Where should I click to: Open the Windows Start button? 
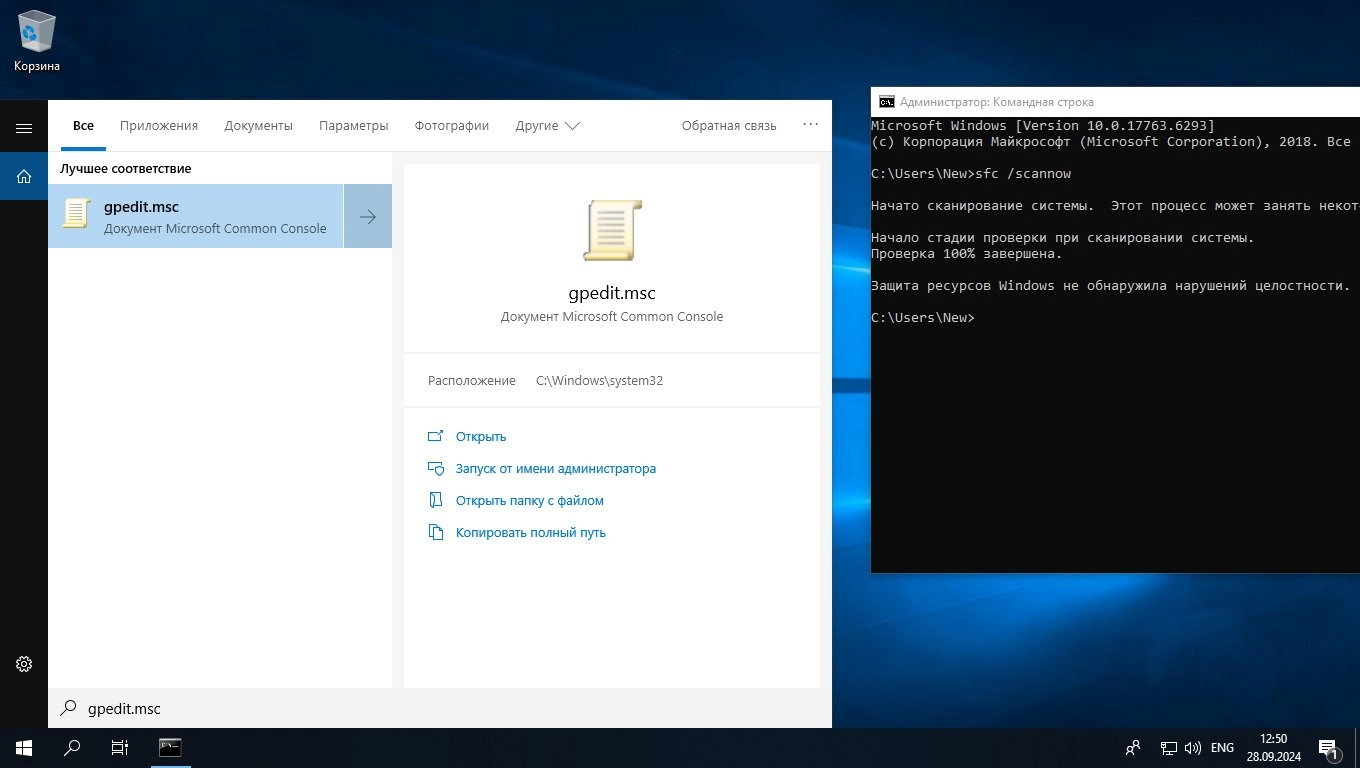pos(24,747)
